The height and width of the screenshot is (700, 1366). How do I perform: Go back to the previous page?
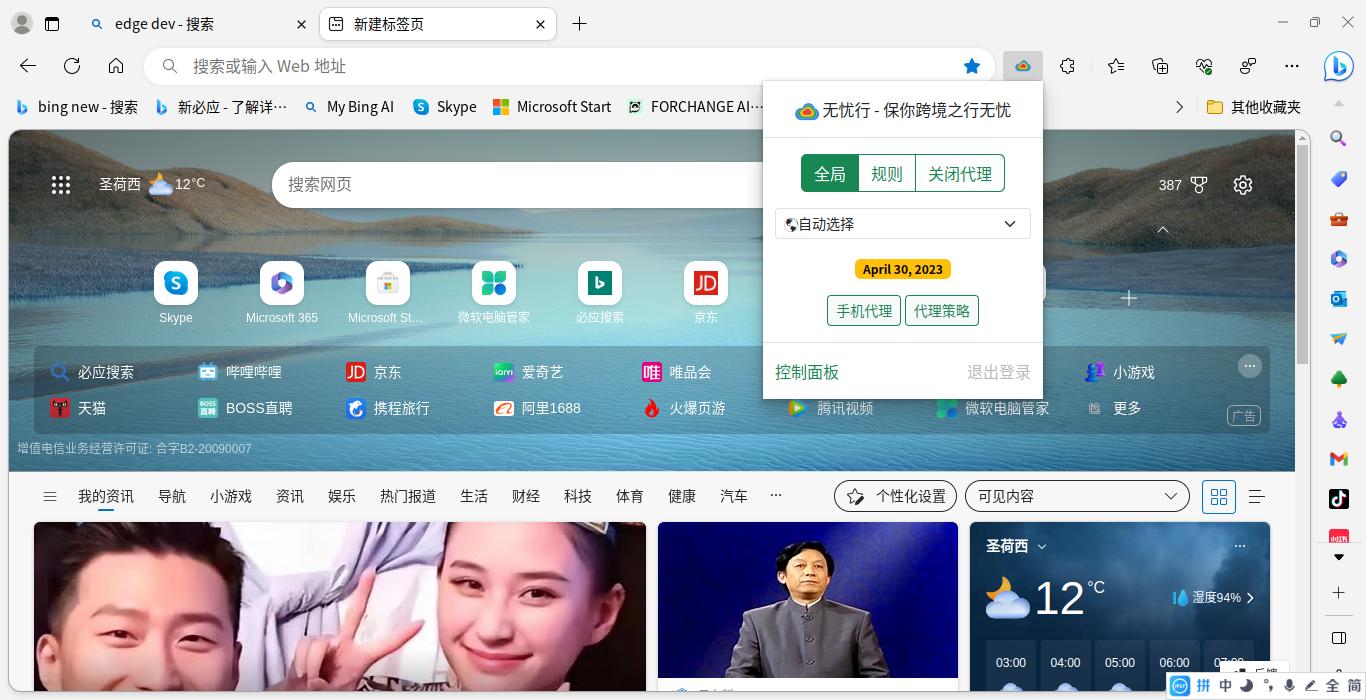(x=28, y=66)
